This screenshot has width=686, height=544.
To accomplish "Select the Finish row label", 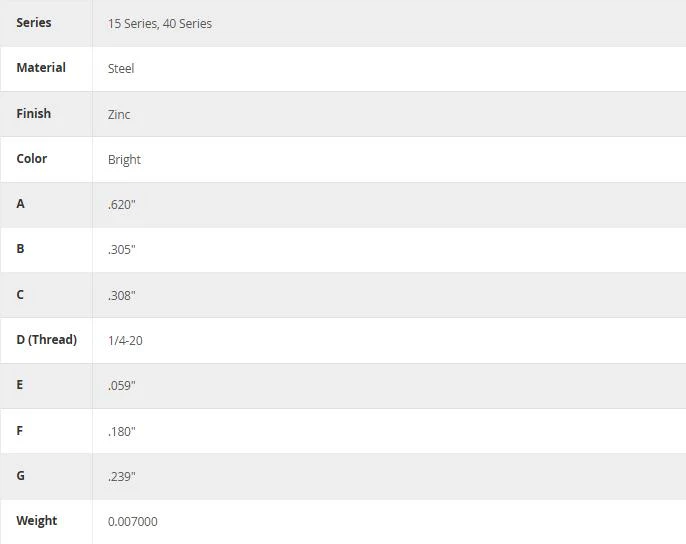I will tap(33, 114).
